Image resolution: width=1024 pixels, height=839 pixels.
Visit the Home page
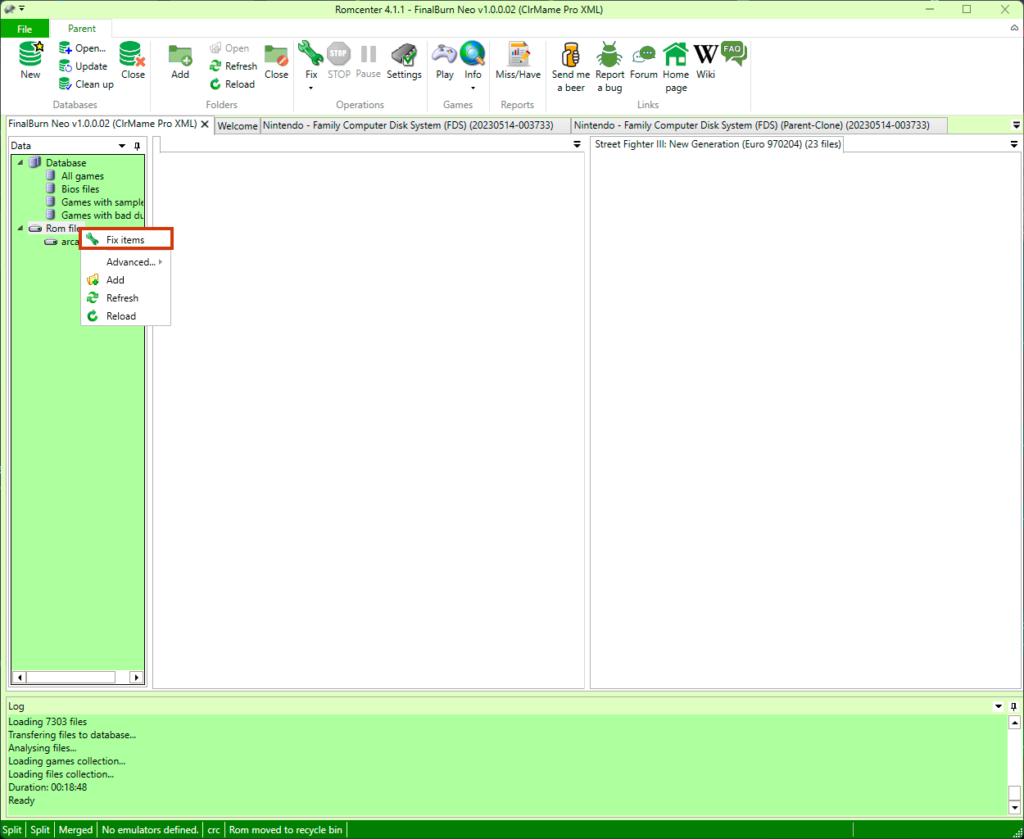[x=676, y=67]
